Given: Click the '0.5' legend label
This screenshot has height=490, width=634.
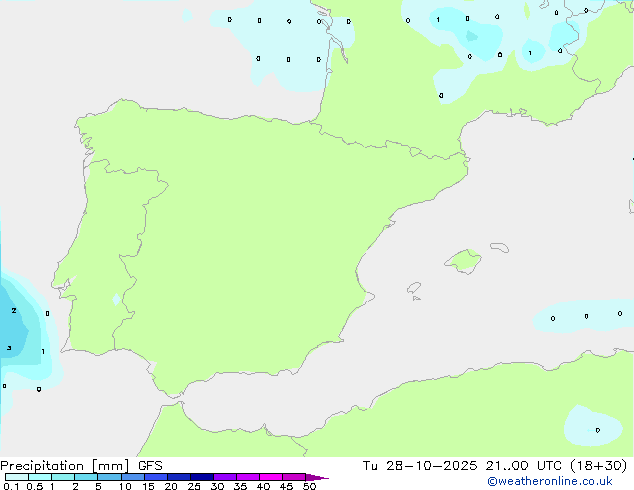Looking at the screenshot, I should [34, 486].
